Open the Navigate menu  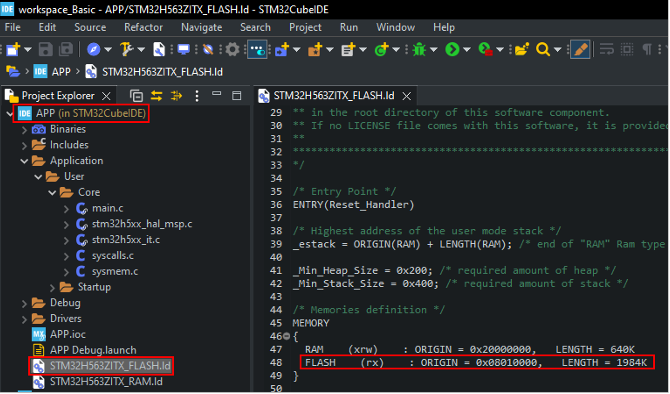(201, 27)
